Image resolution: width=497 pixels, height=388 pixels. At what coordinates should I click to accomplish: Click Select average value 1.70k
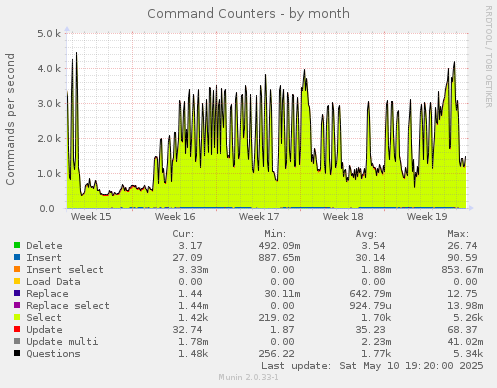pos(376,318)
